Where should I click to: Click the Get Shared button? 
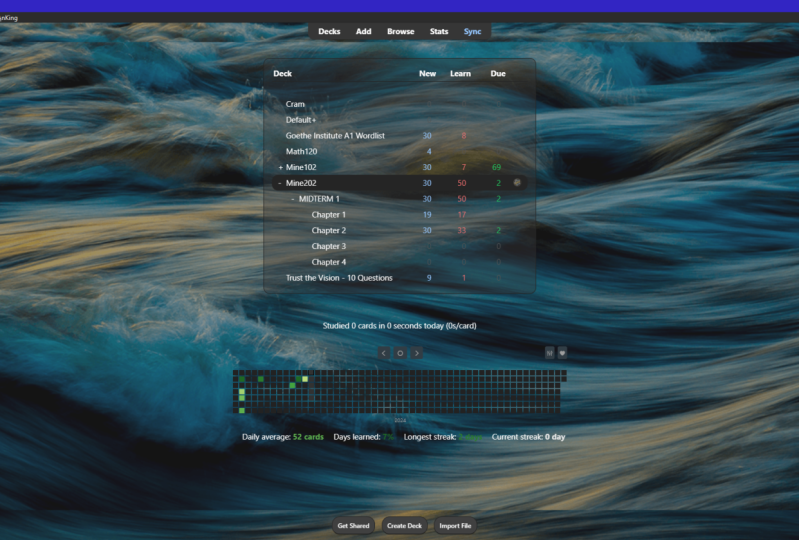[353, 525]
